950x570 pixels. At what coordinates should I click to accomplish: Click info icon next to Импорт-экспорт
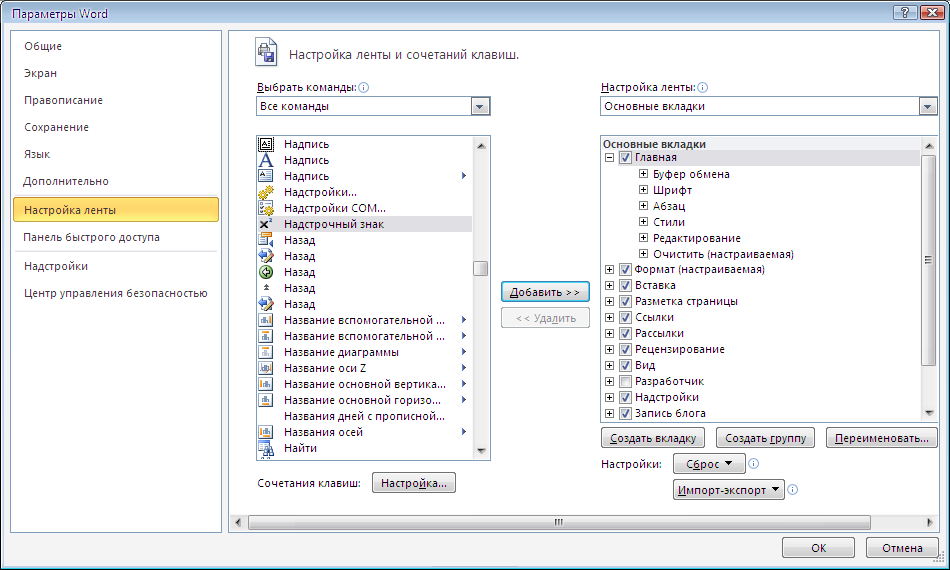pyautogui.click(x=792, y=489)
